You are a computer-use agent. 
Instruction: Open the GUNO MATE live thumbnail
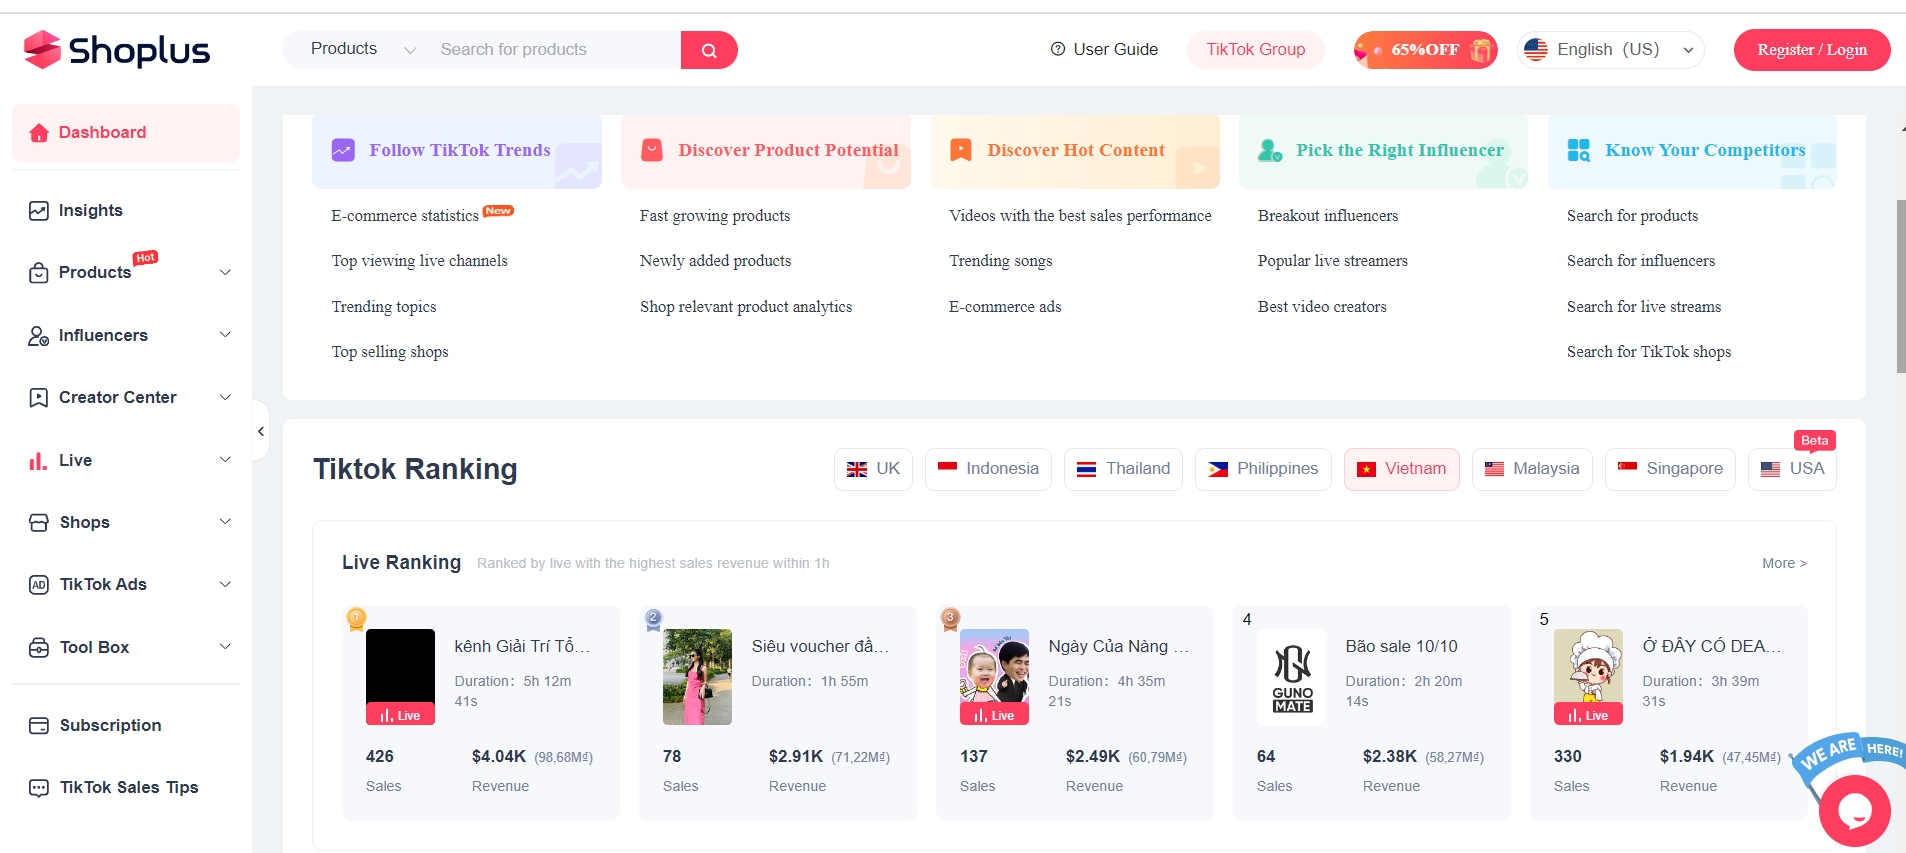[x=1292, y=677]
